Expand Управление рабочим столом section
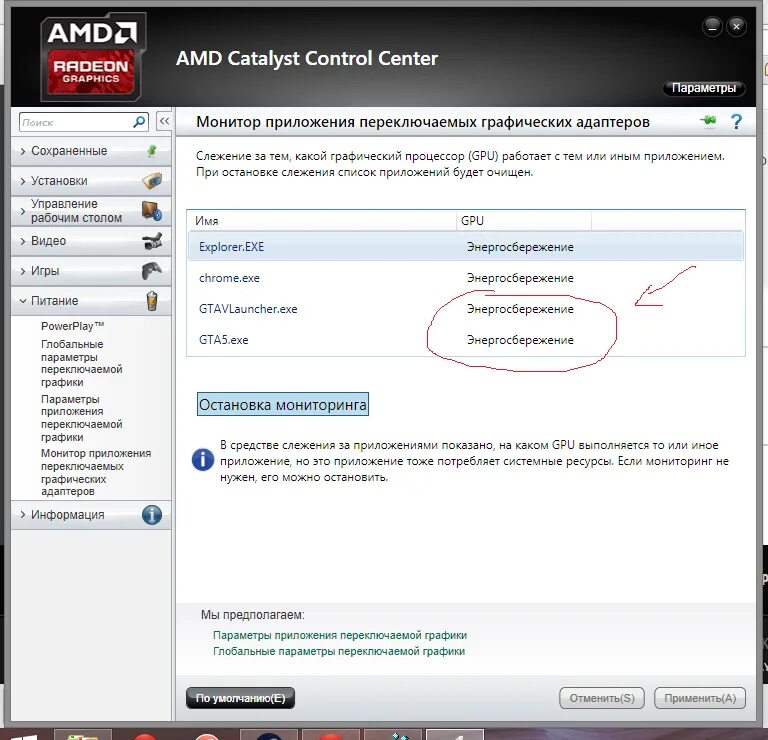Image resolution: width=768 pixels, height=740 pixels. [91, 211]
